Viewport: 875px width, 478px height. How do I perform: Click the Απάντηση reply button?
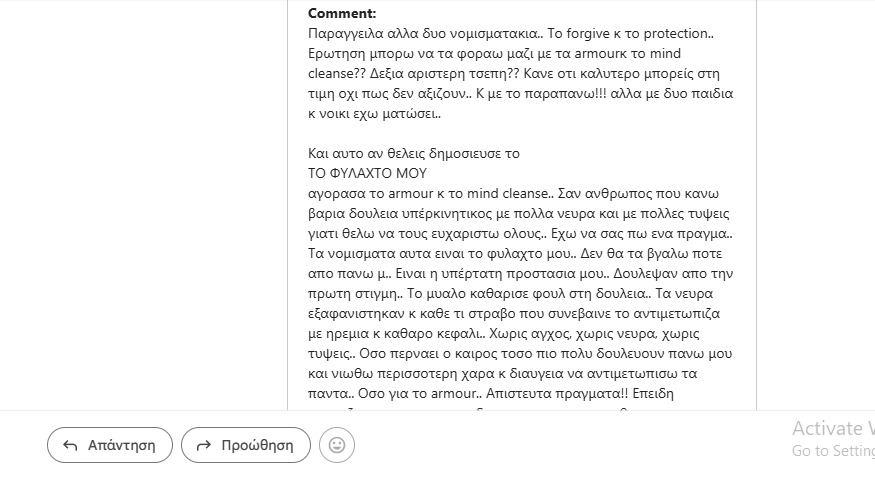[x=110, y=445]
